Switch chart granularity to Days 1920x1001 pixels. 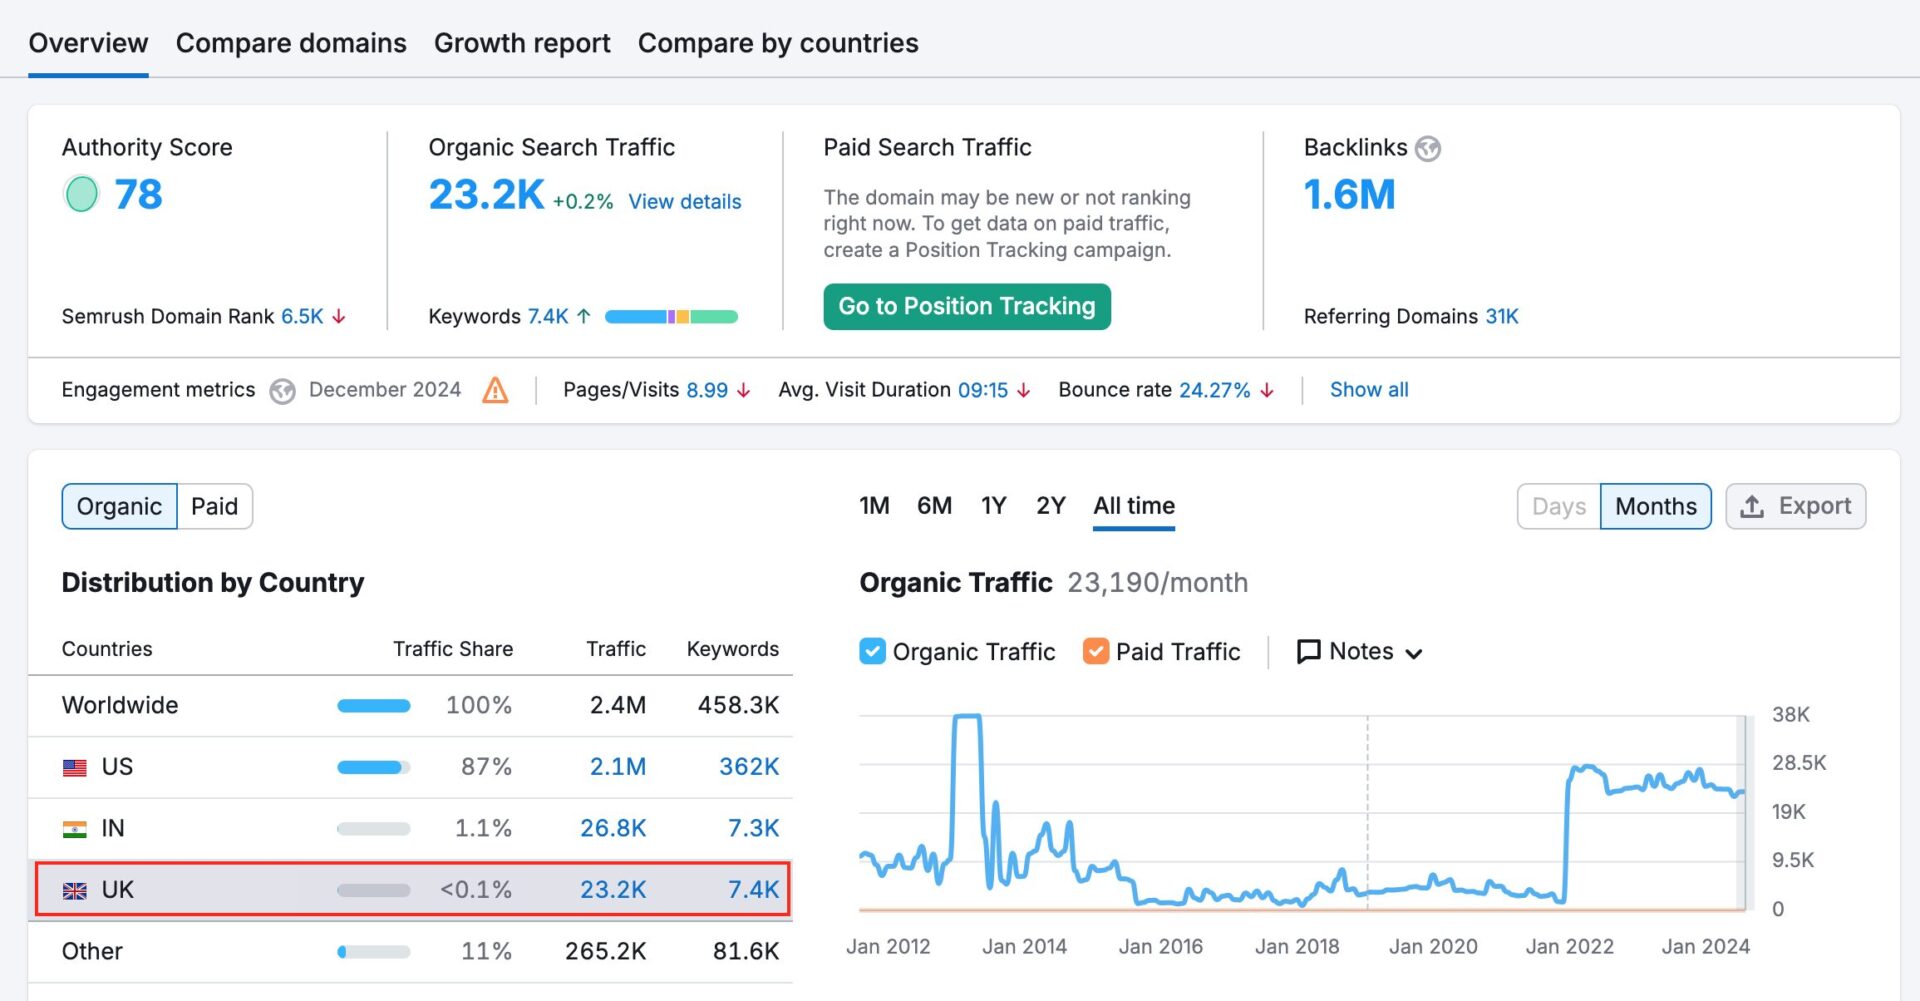coord(1559,506)
